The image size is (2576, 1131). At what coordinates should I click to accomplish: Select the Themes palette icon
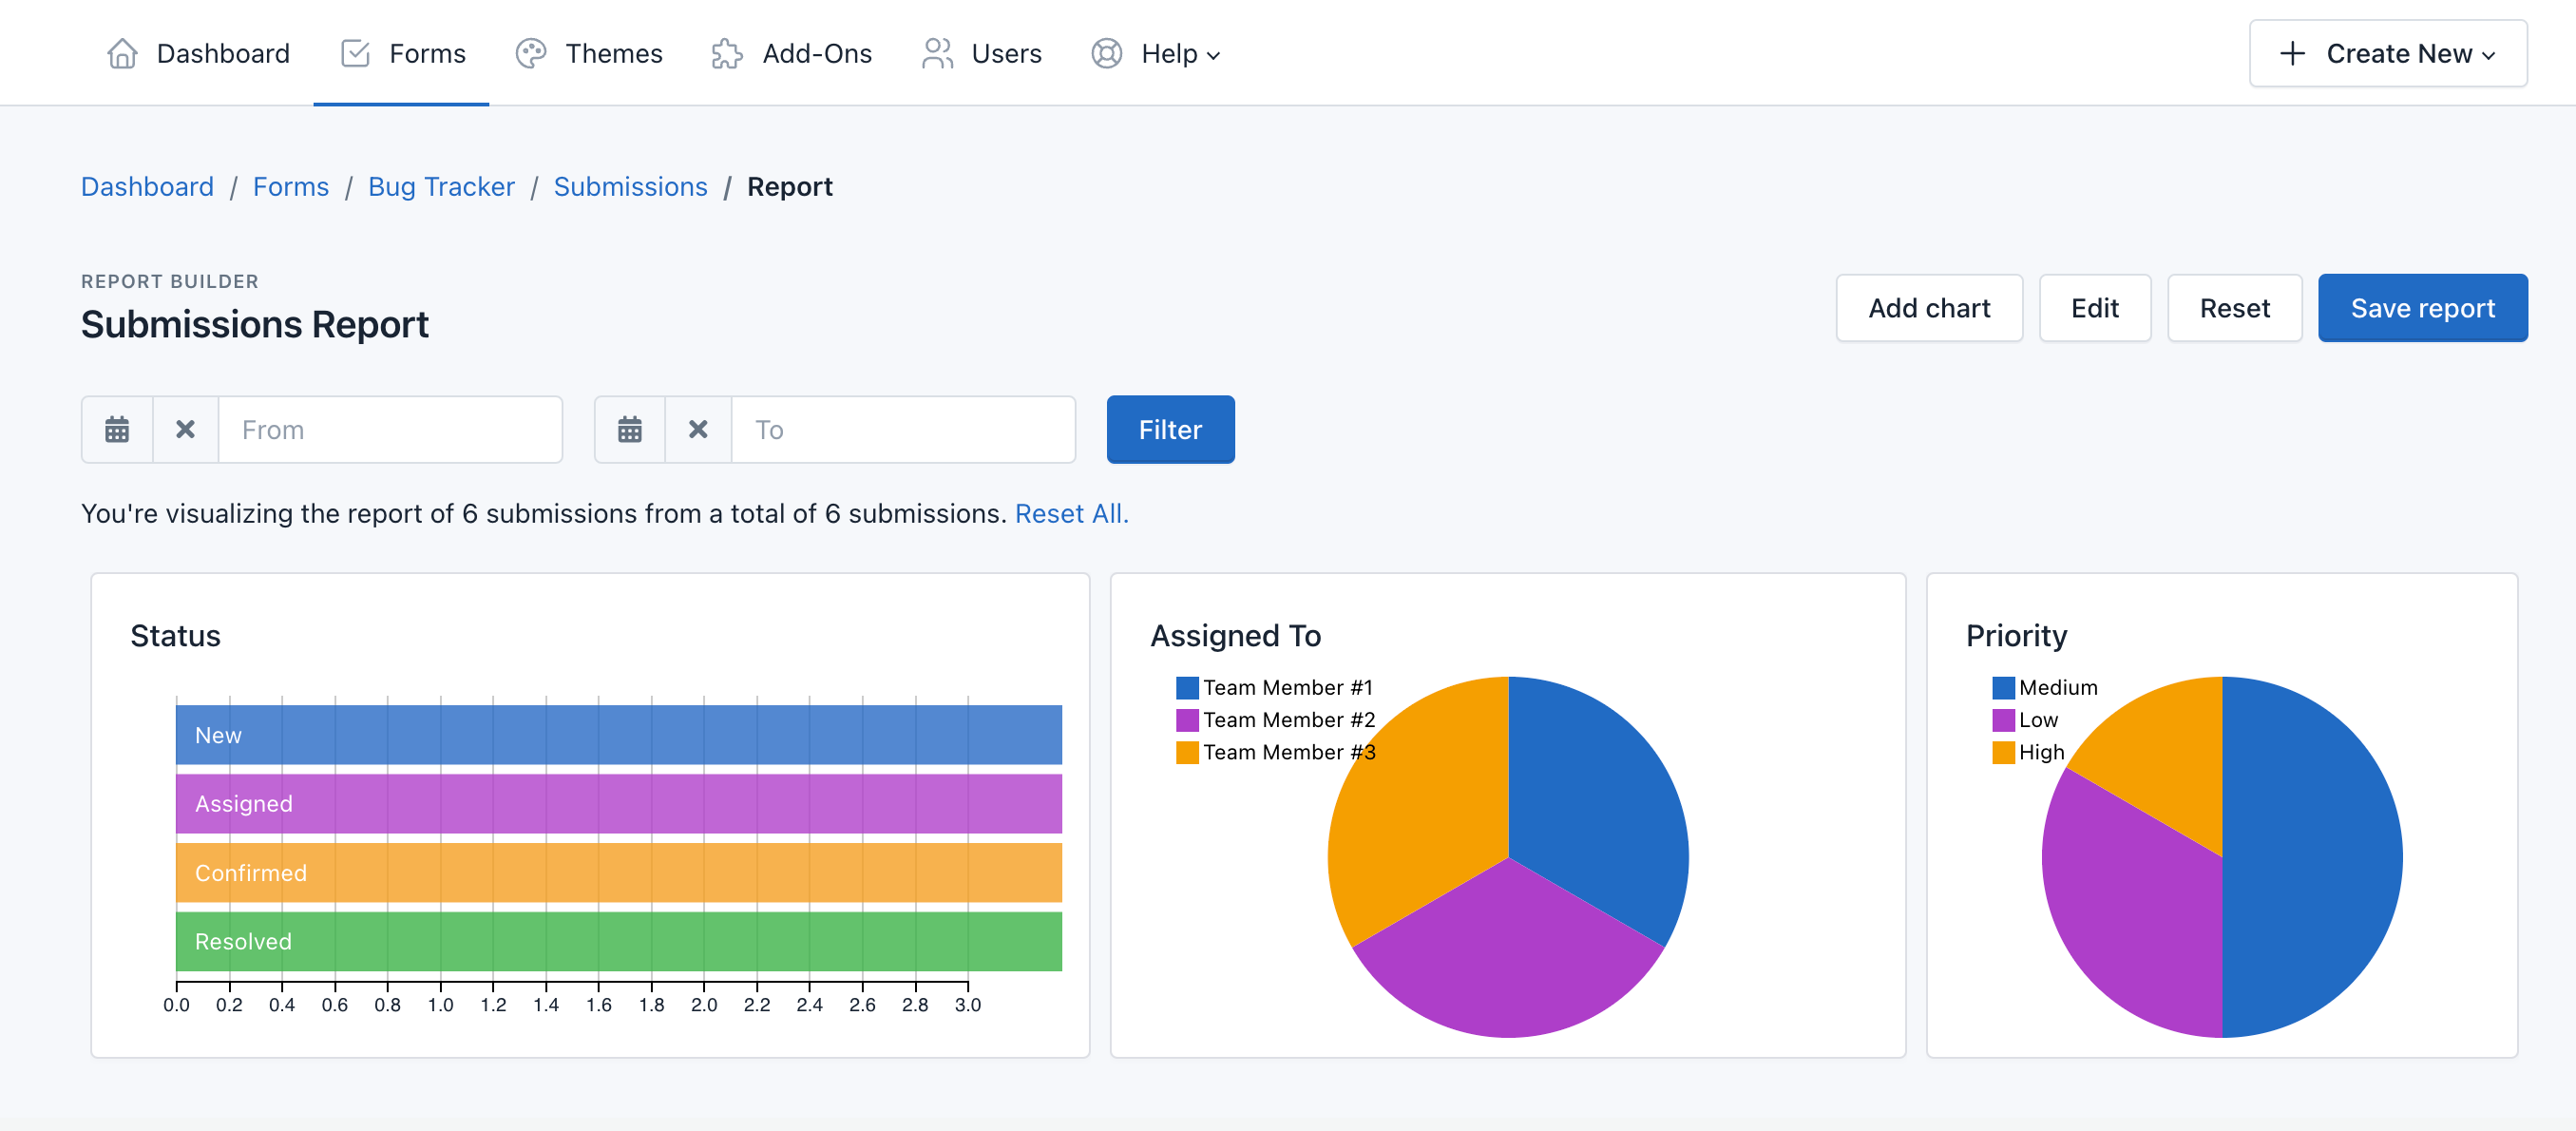tap(531, 53)
